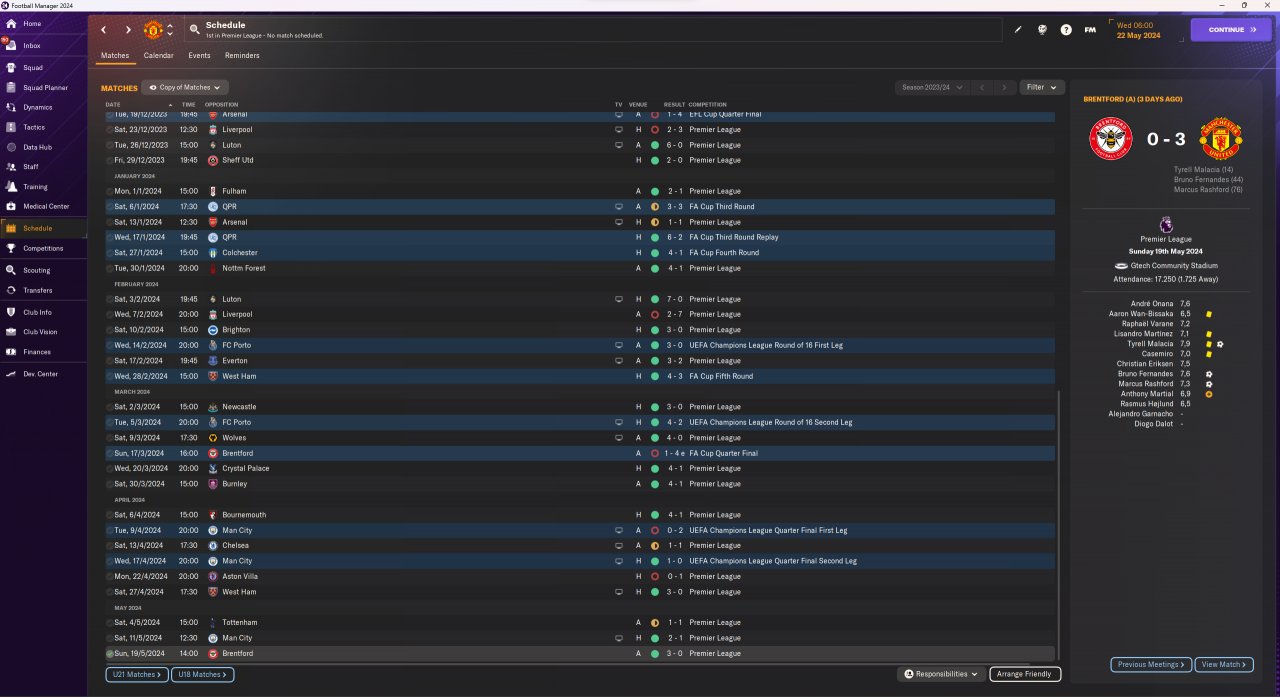This screenshot has width=1280, height=697.
Task: Open Competitions in the sidebar
Action: pyautogui.click(x=43, y=248)
